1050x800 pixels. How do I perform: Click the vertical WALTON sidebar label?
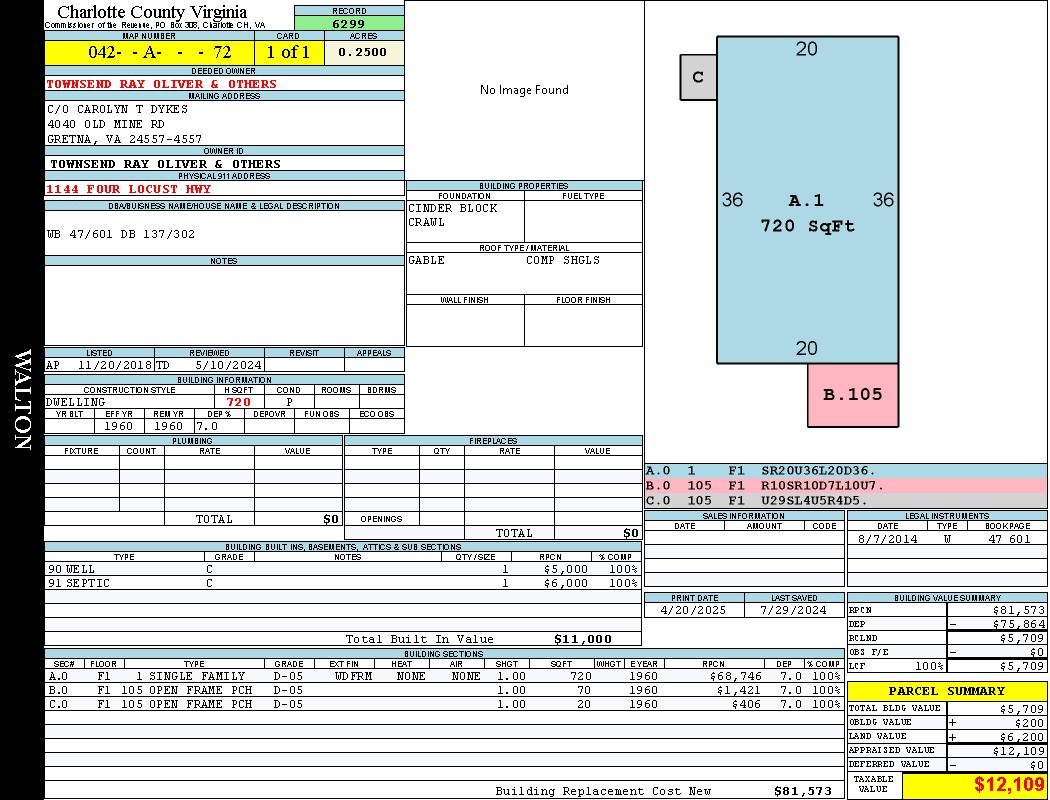pos(22,400)
